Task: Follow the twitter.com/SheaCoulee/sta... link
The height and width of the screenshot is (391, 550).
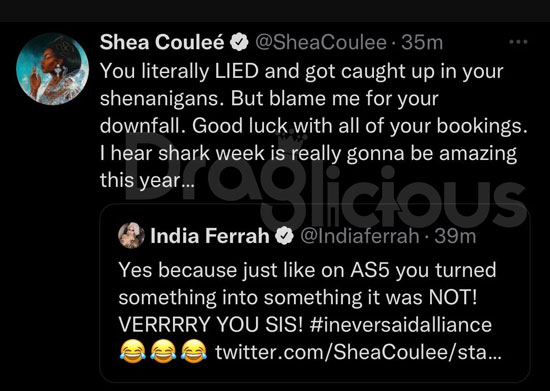Action: point(358,352)
